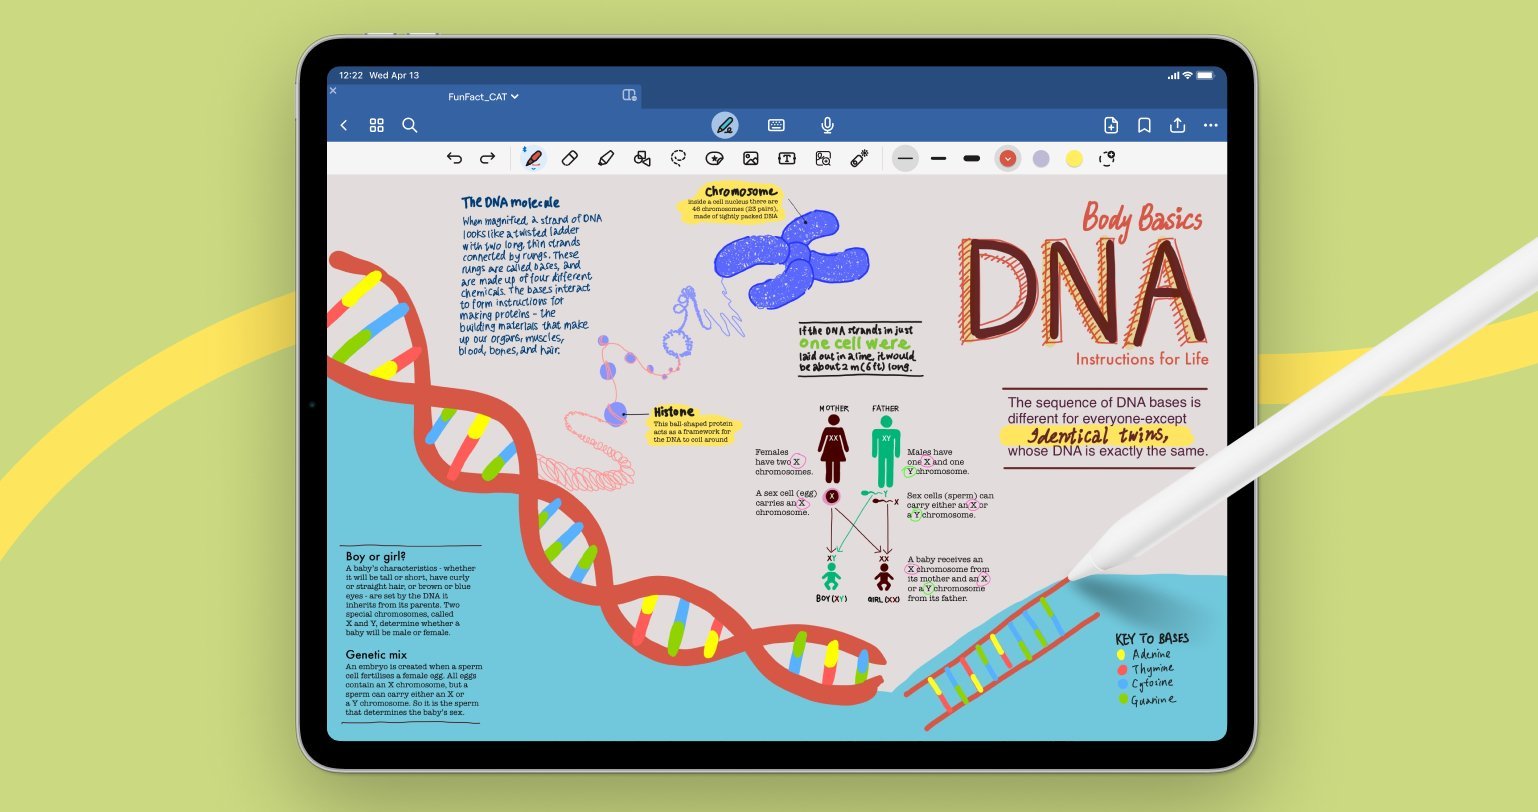Open the add color preset icon
The image size is (1538, 812).
click(x=1106, y=158)
